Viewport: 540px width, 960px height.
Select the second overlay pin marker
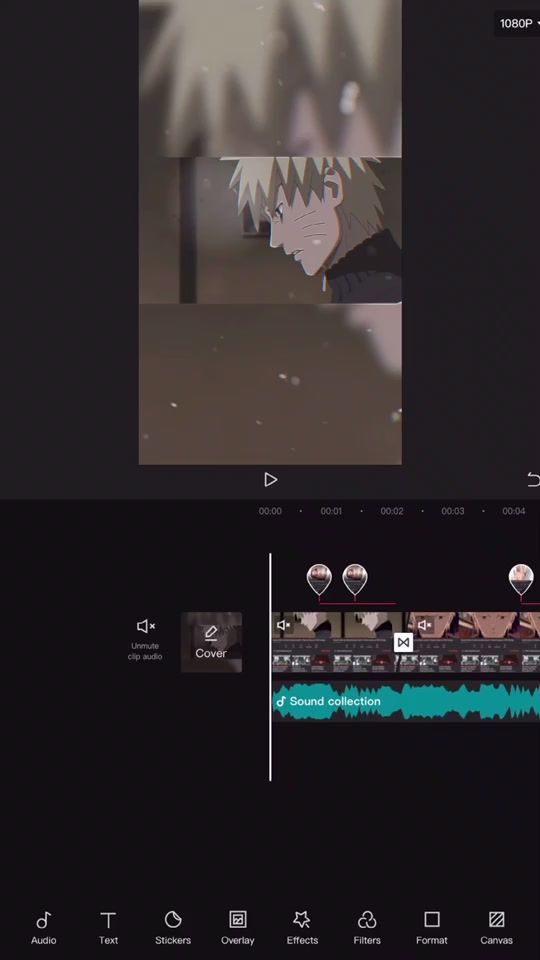pos(355,580)
